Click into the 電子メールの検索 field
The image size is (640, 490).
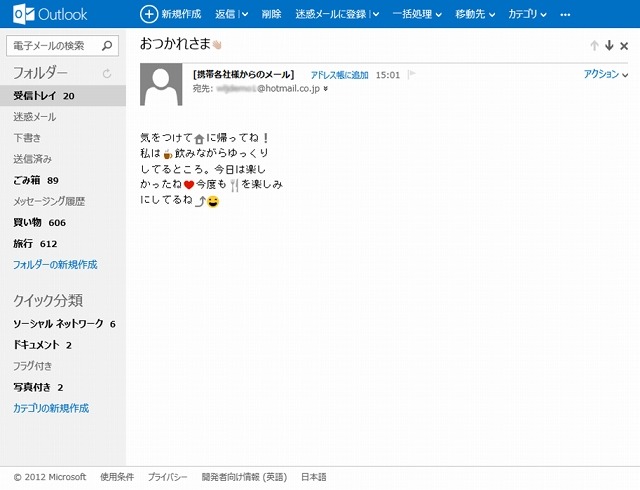54,46
